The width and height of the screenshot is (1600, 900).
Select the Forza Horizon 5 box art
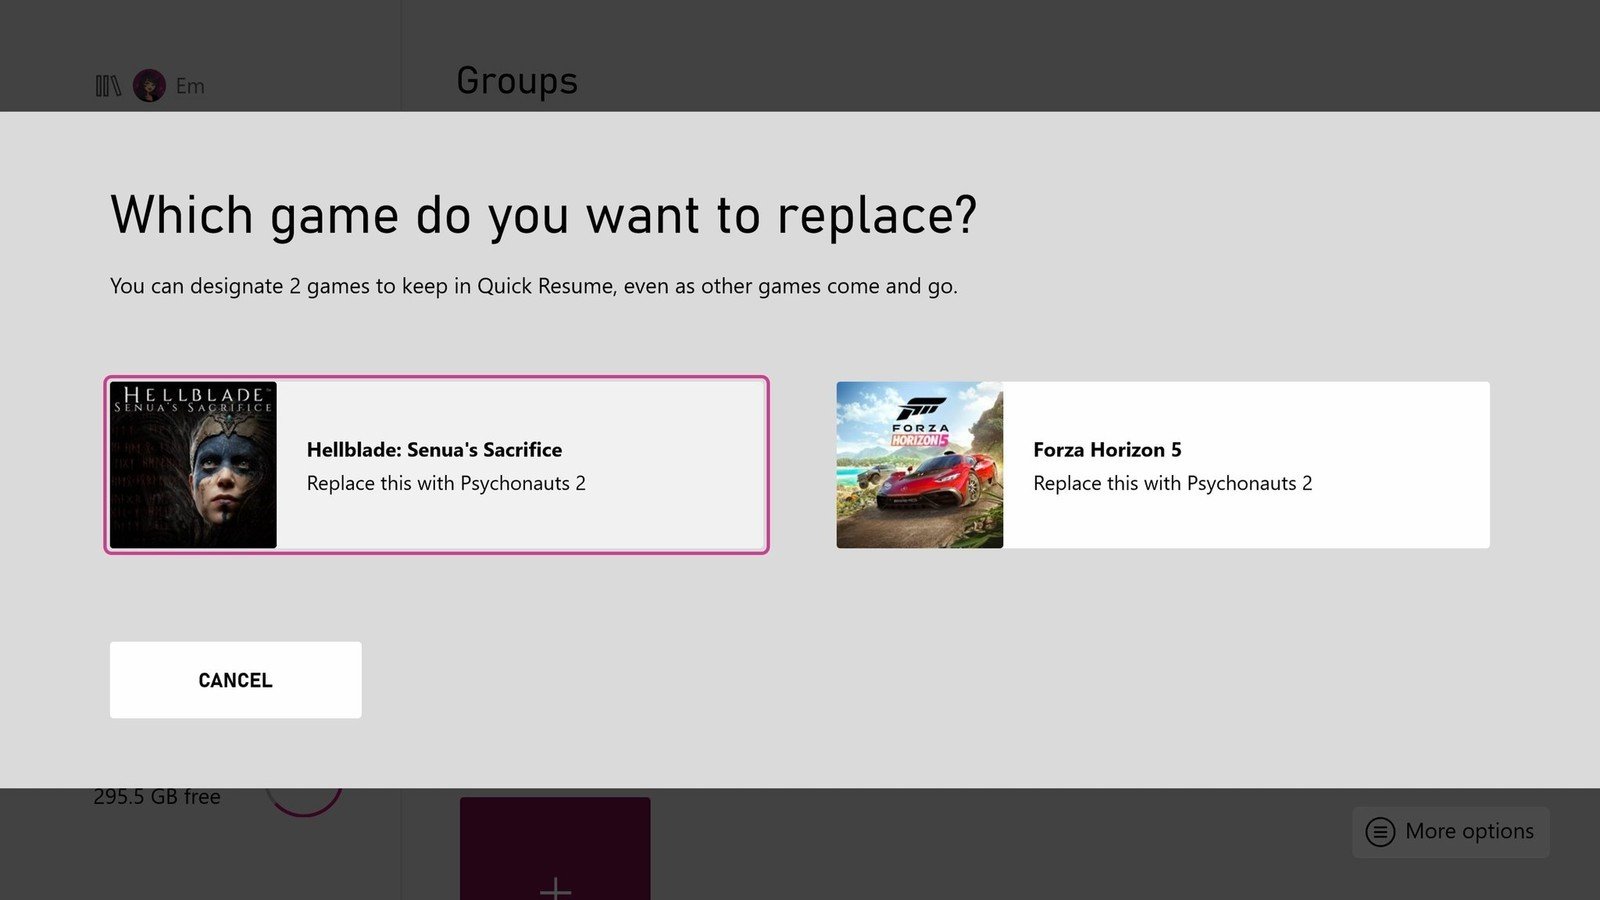(919, 463)
